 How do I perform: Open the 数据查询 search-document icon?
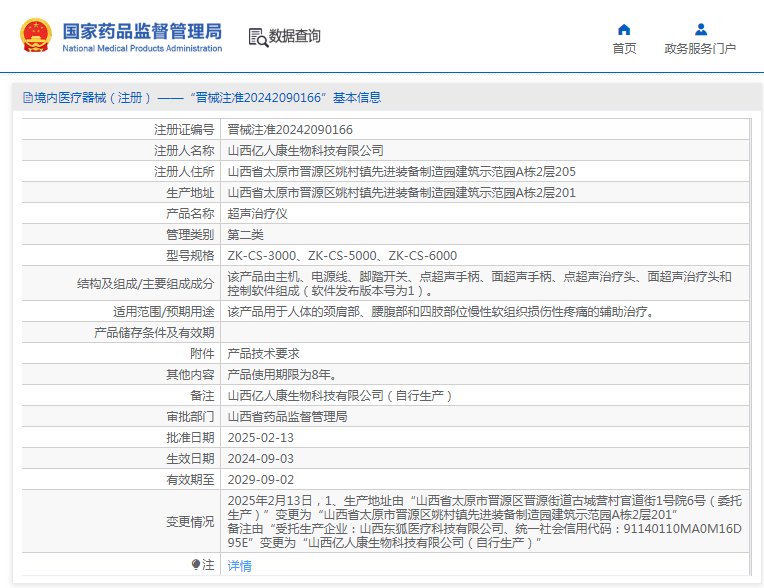(258, 38)
